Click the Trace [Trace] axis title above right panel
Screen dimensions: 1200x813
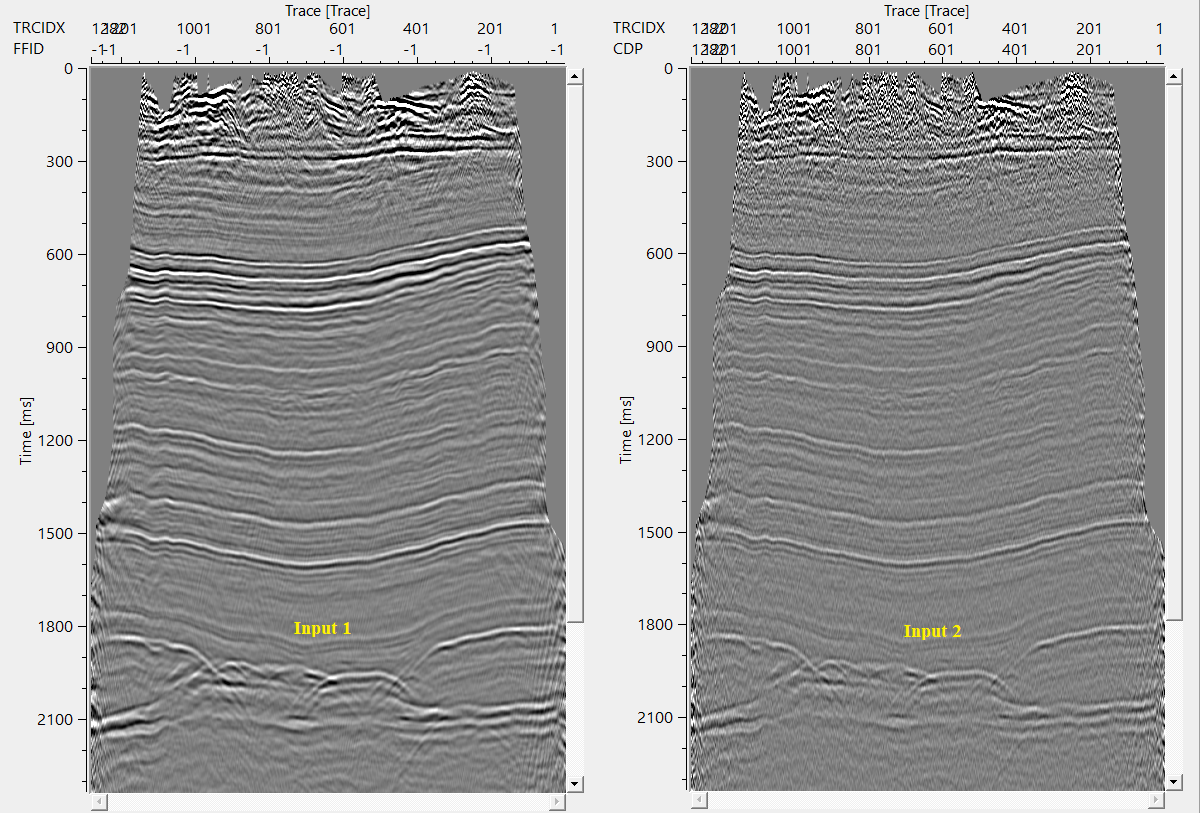[x=927, y=10]
